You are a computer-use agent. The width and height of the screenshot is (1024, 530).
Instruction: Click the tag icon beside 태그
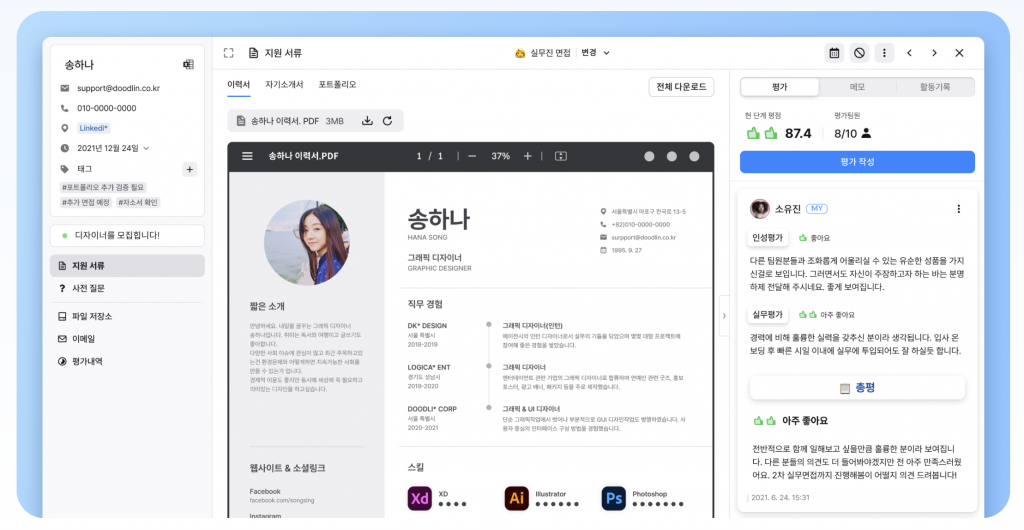click(65, 168)
